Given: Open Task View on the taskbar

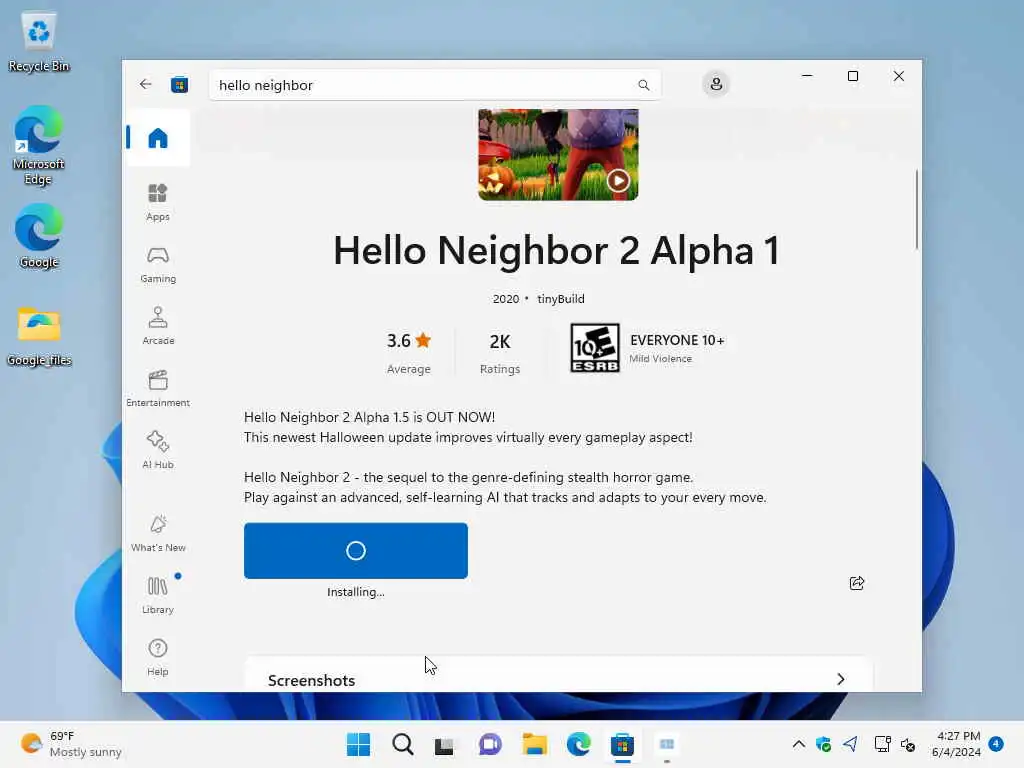Looking at the screenshot, I should point(445,744).
